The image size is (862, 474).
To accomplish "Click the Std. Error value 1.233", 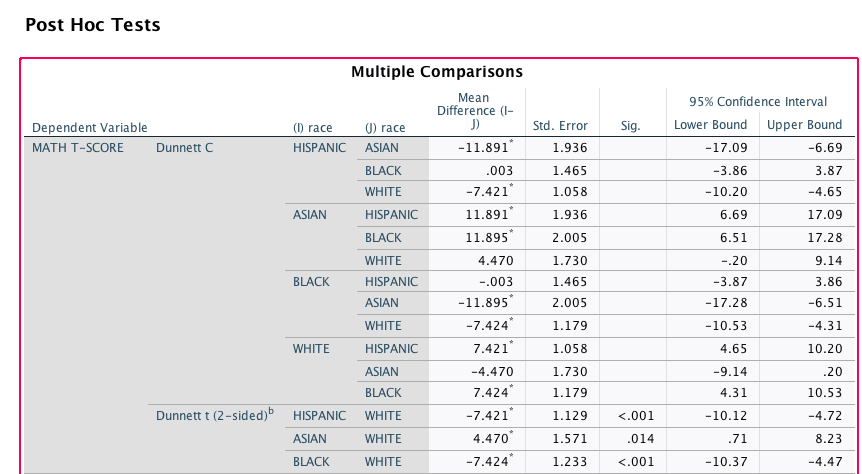I will pyautogui.click(x=570, y=462).
